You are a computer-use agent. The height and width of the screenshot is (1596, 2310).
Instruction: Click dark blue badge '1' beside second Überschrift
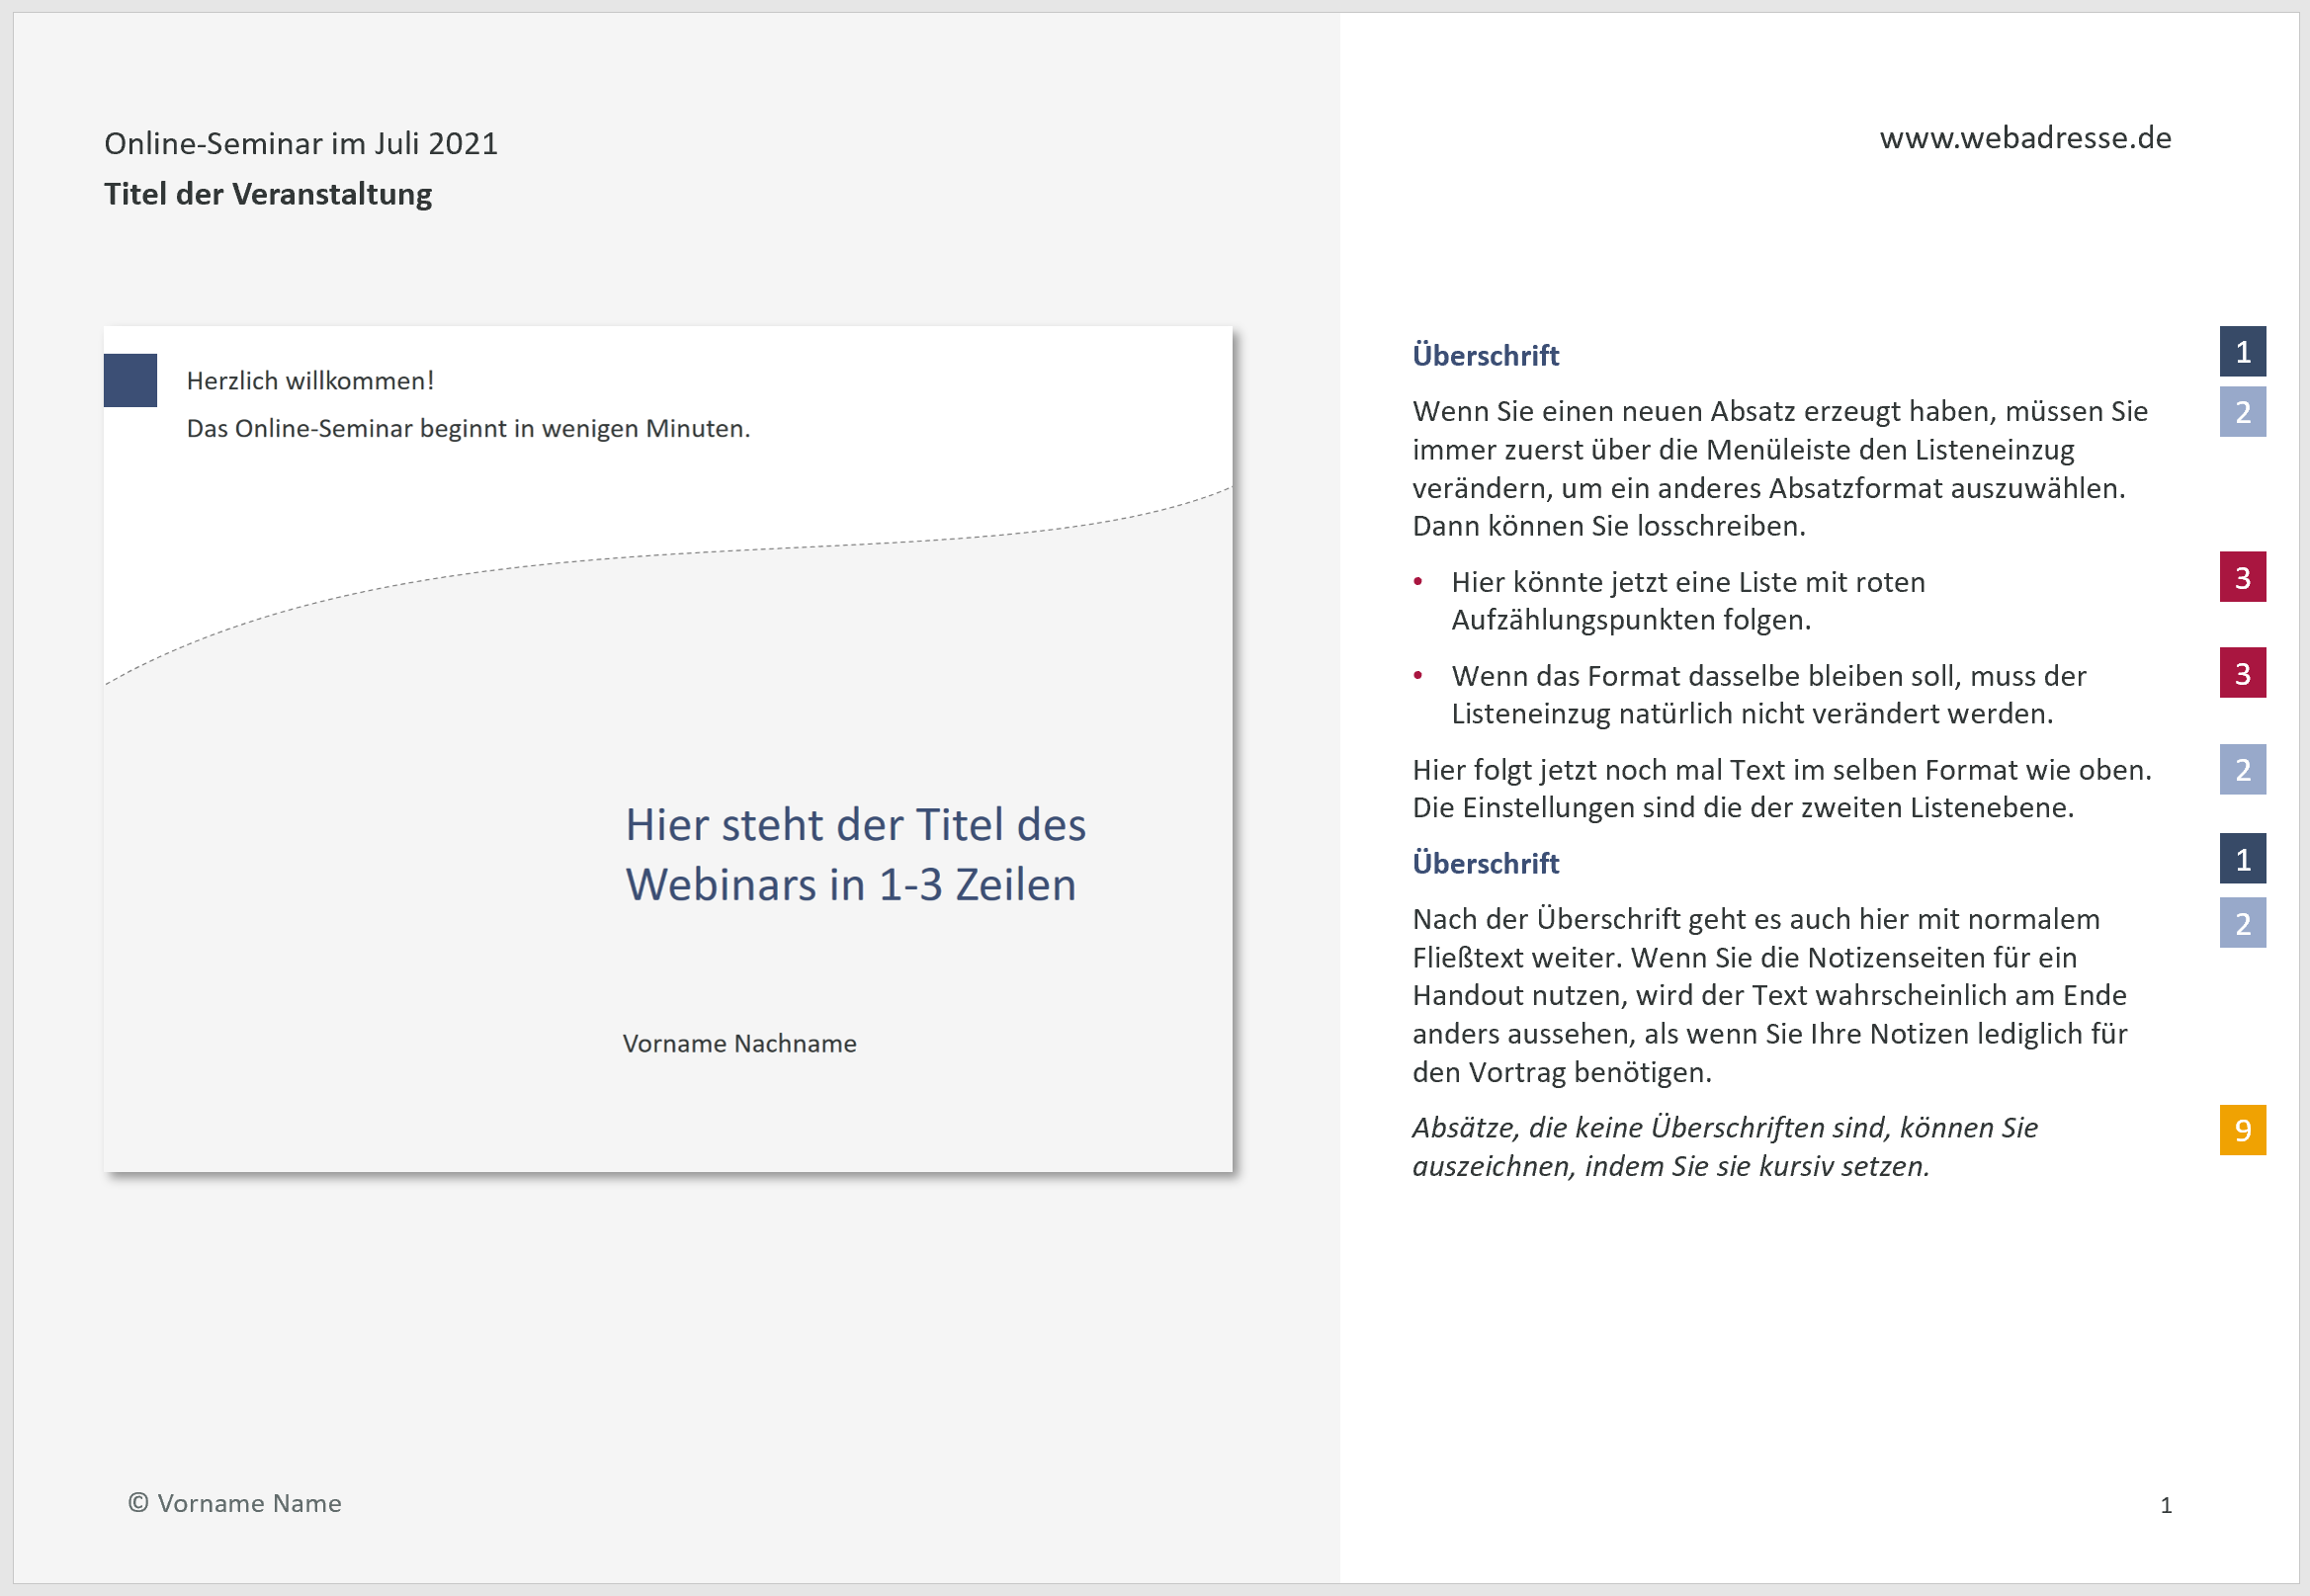[2243, 859]
